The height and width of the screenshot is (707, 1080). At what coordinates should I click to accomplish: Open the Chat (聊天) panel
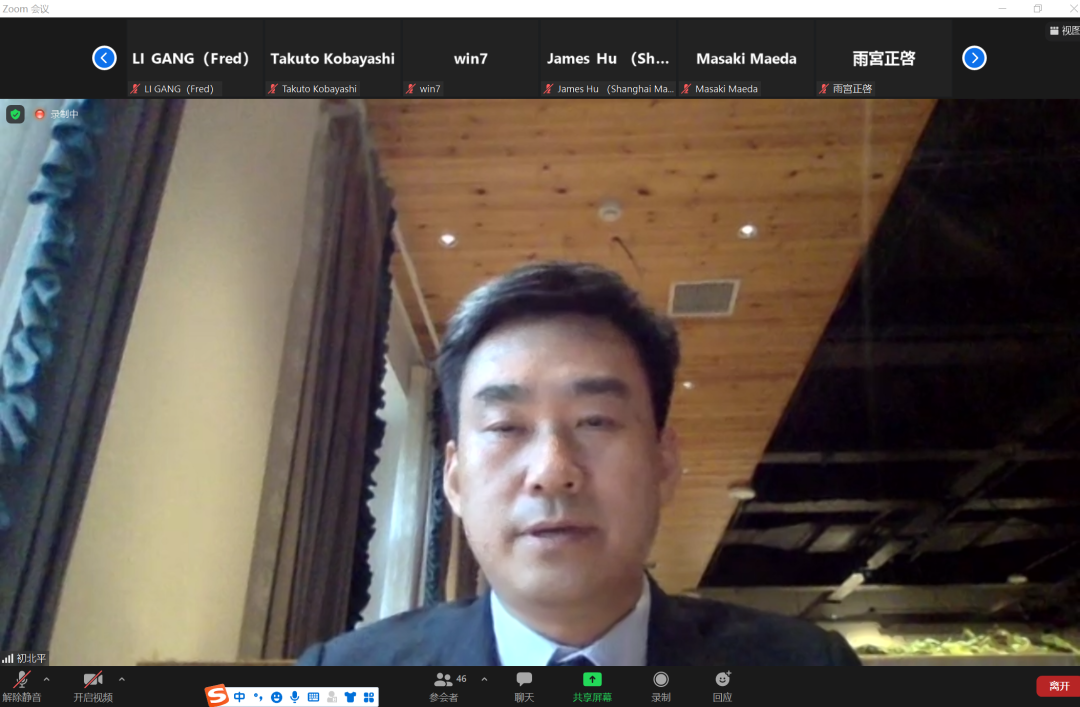524,680
